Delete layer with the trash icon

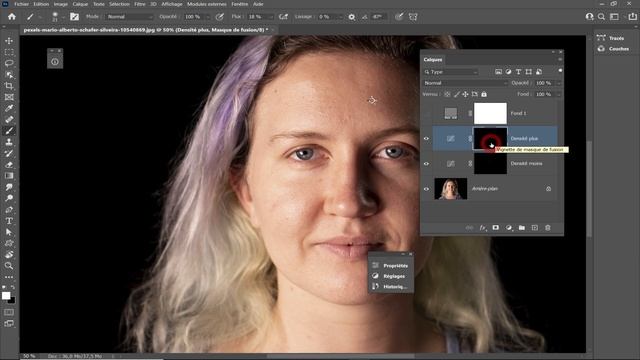point(548,228)
